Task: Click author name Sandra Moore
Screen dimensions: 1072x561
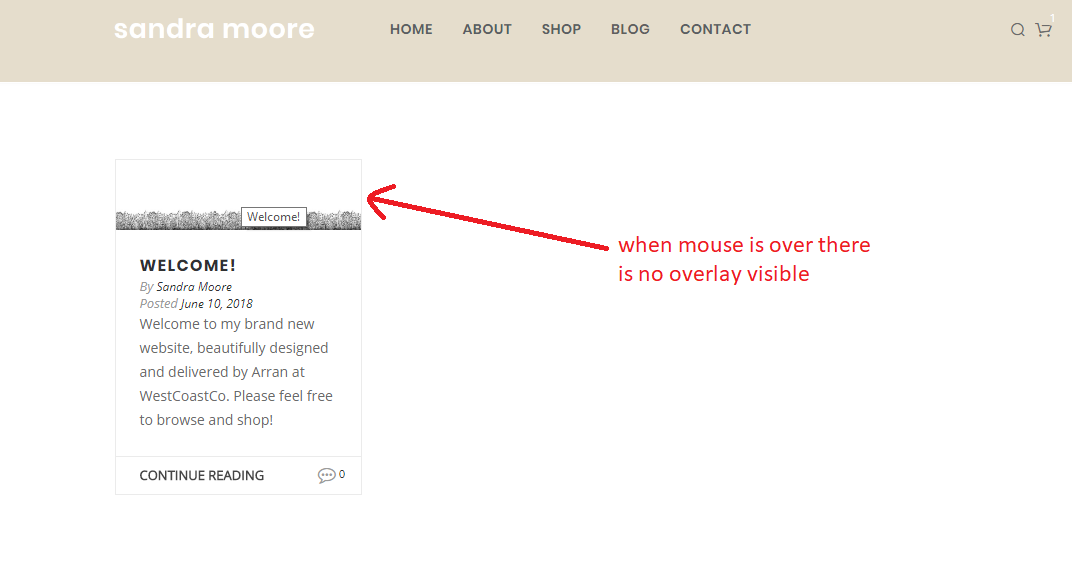Action: (x=194, y=287)
